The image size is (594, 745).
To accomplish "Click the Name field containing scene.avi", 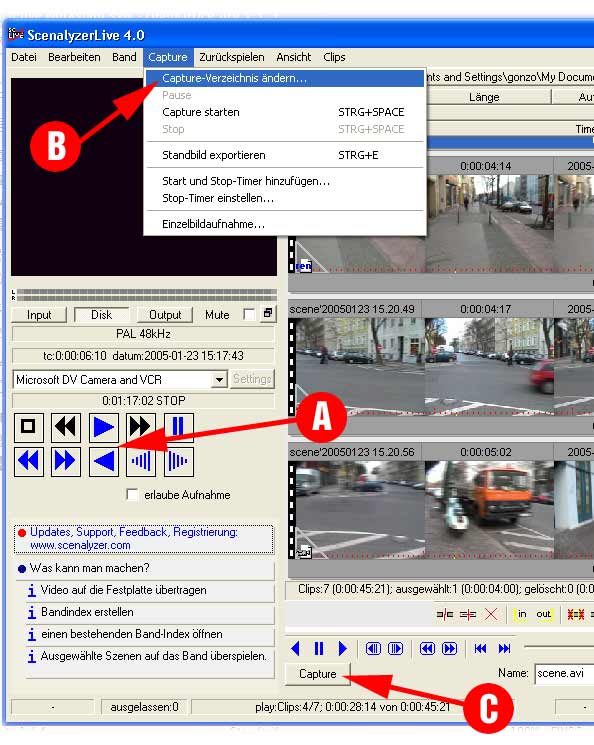I will point(564,673).
